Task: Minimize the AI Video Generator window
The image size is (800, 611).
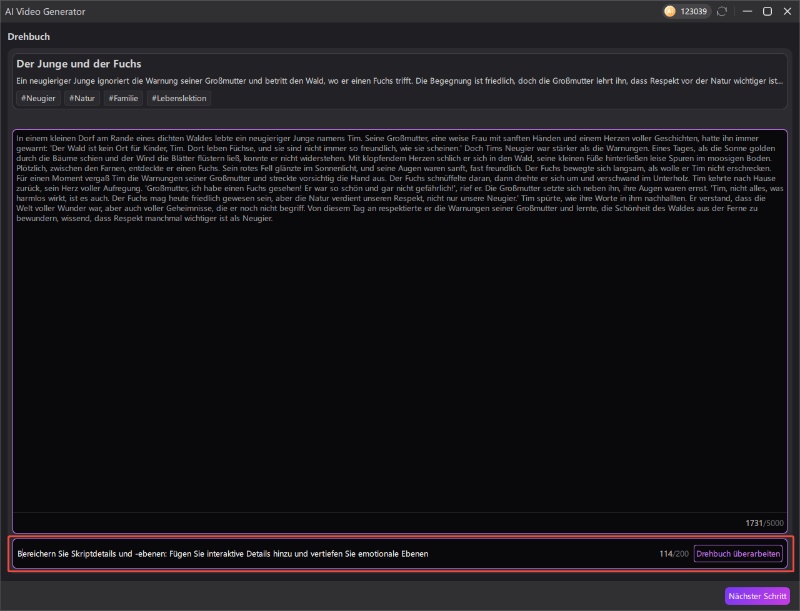Action: [747, 11]
